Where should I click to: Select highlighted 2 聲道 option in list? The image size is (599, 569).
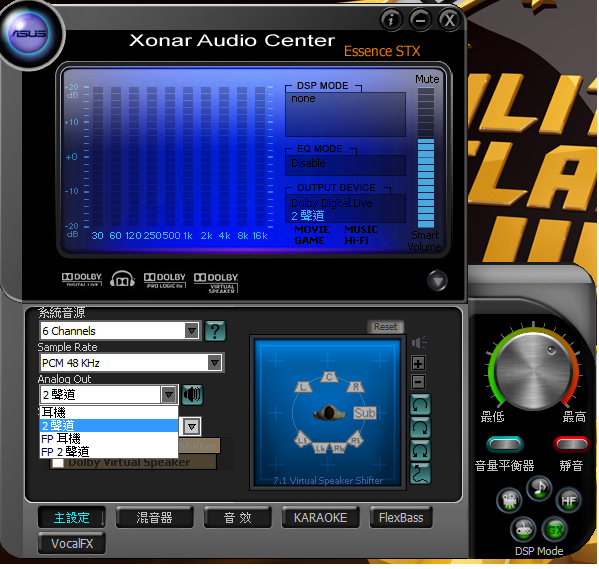(x=109, y=426)
